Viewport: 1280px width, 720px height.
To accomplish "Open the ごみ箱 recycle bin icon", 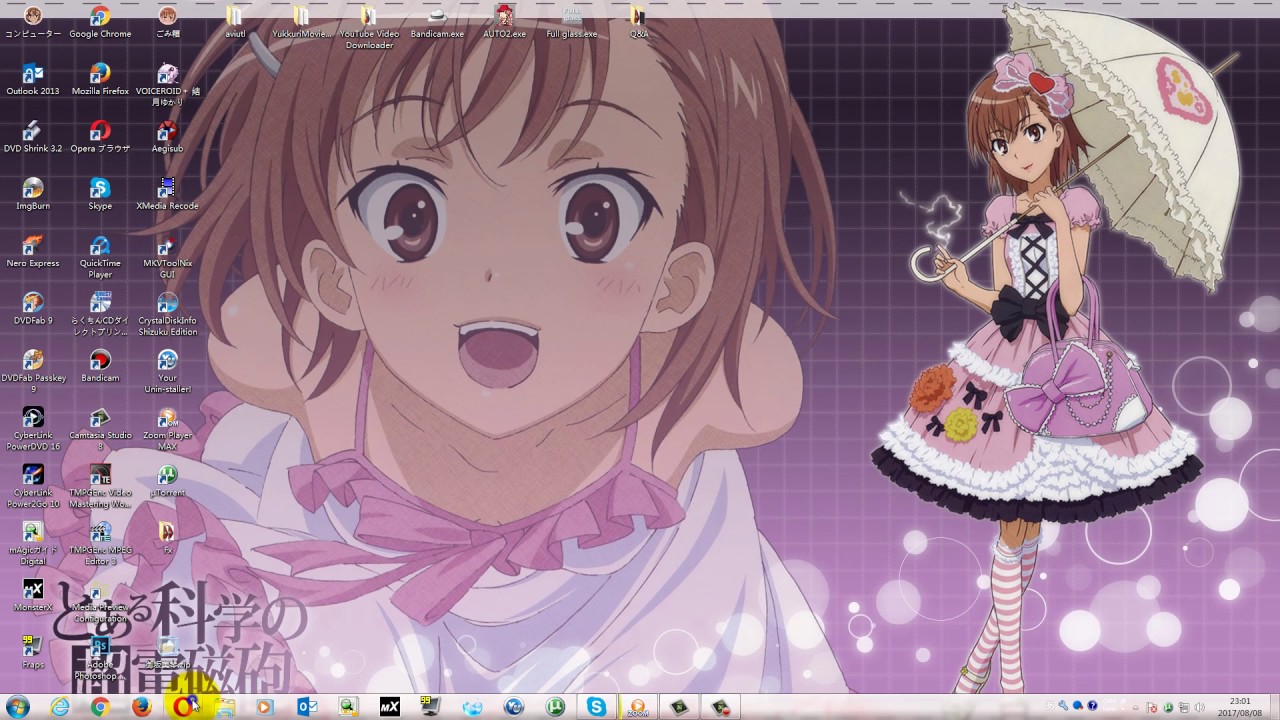I will tap(168, 22).
